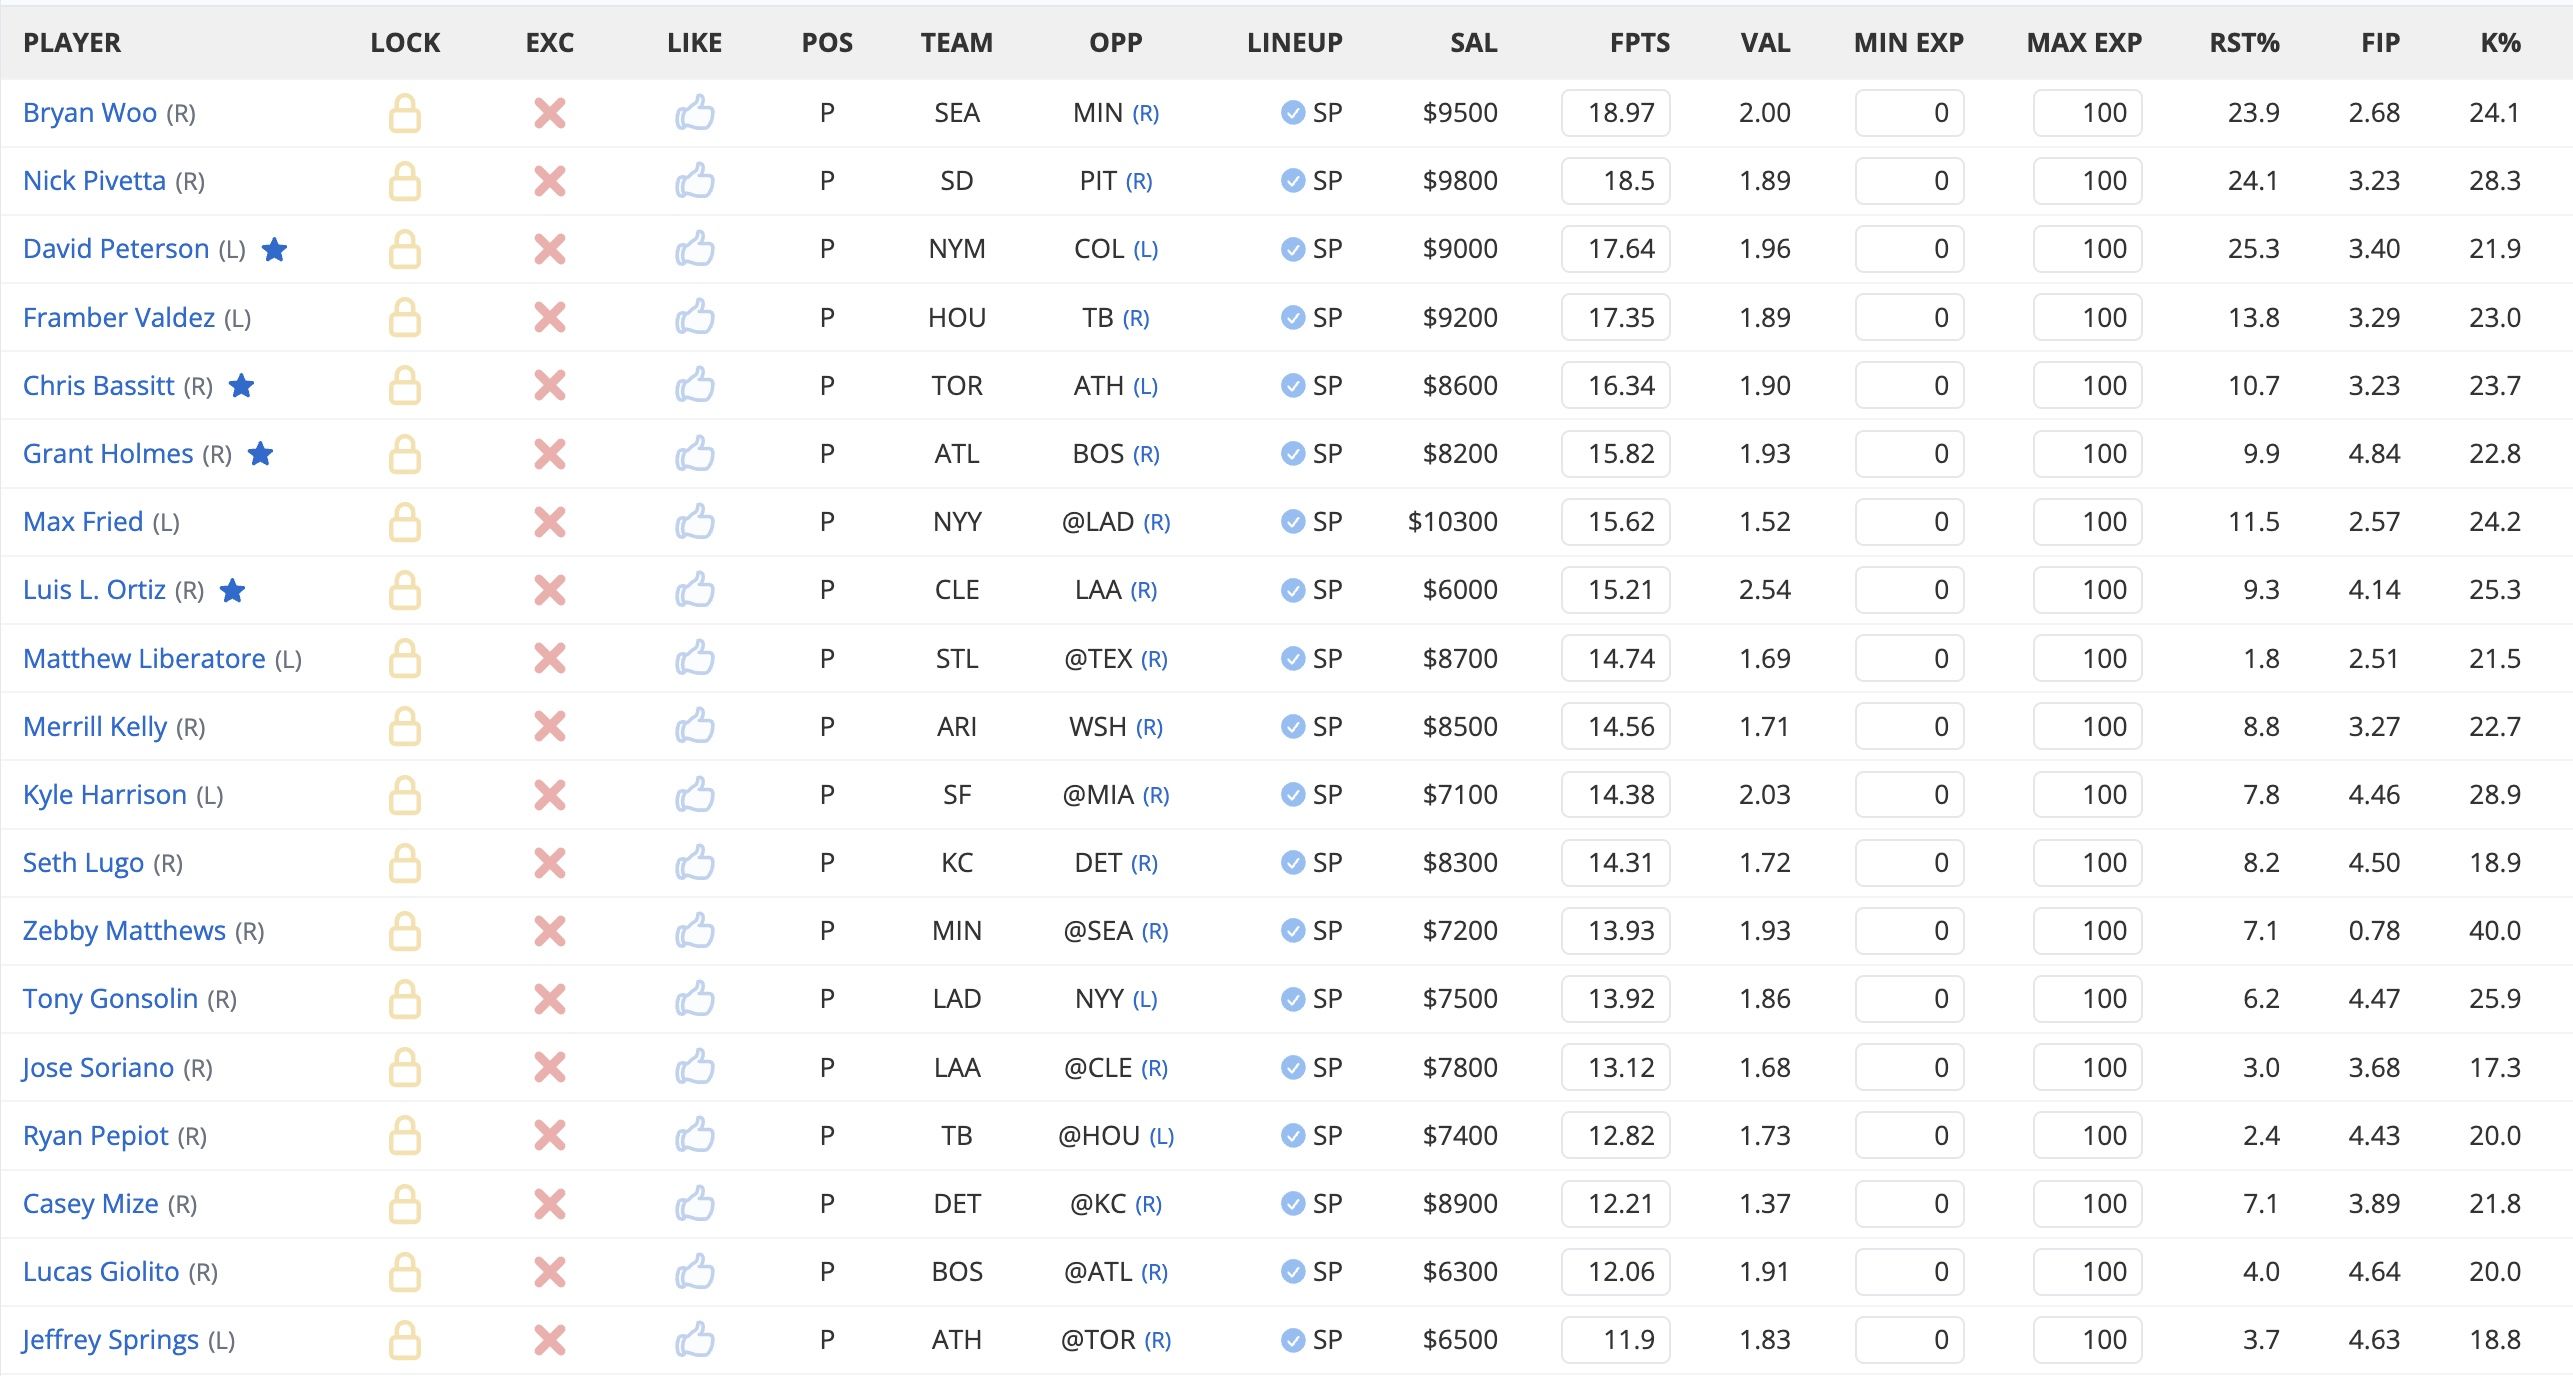
Task: Sort table by VAL column header
Action: pyautogui.click(x=1765, y=43)
